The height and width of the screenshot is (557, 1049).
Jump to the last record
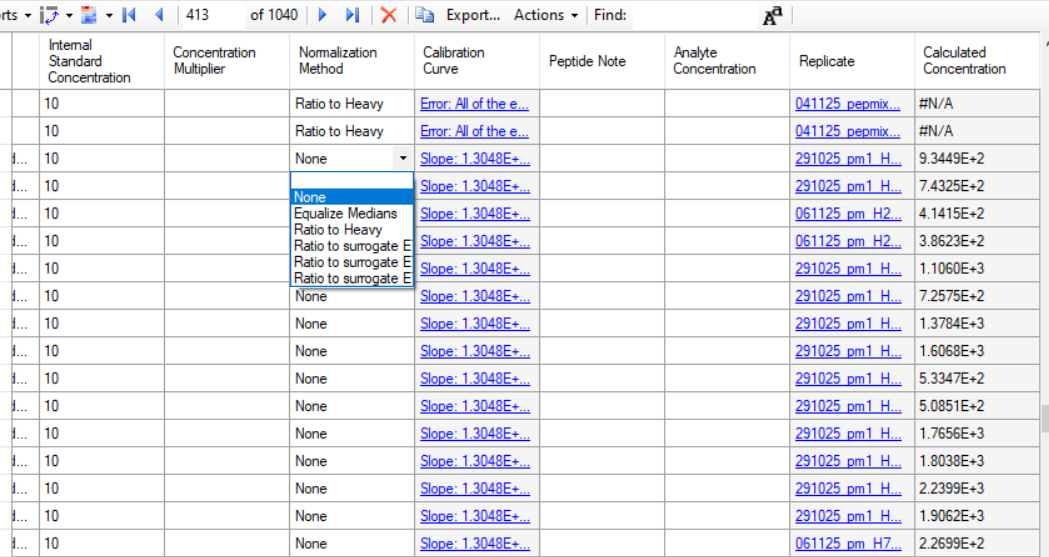coord(352,15)
